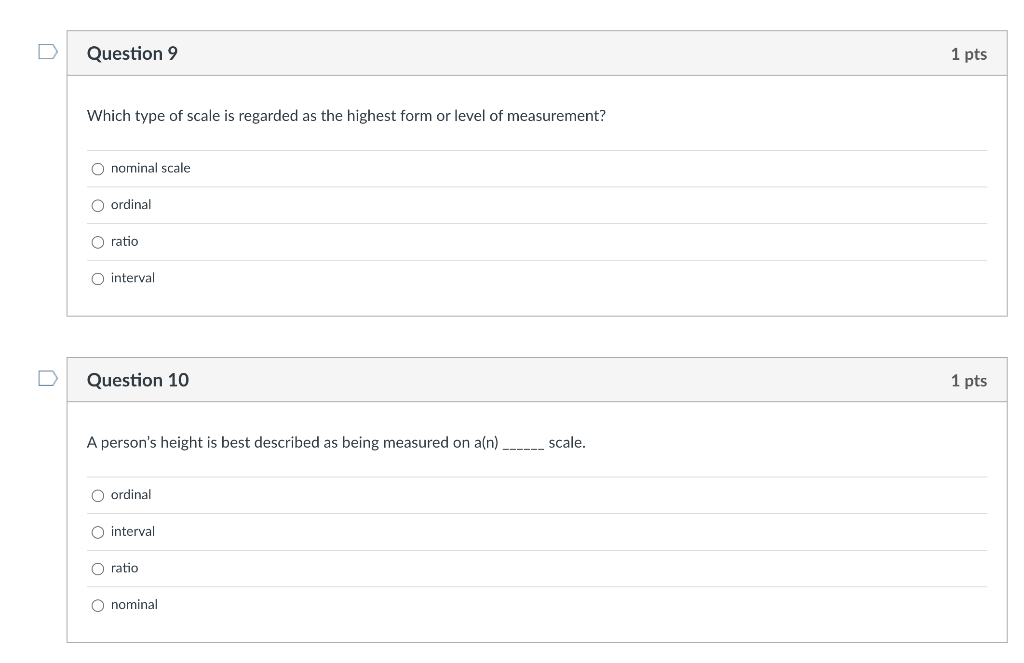The width and height of the screenshot is (1024, 663).
Task: Click the Question 9 prompt text
Action: [345, 115]
